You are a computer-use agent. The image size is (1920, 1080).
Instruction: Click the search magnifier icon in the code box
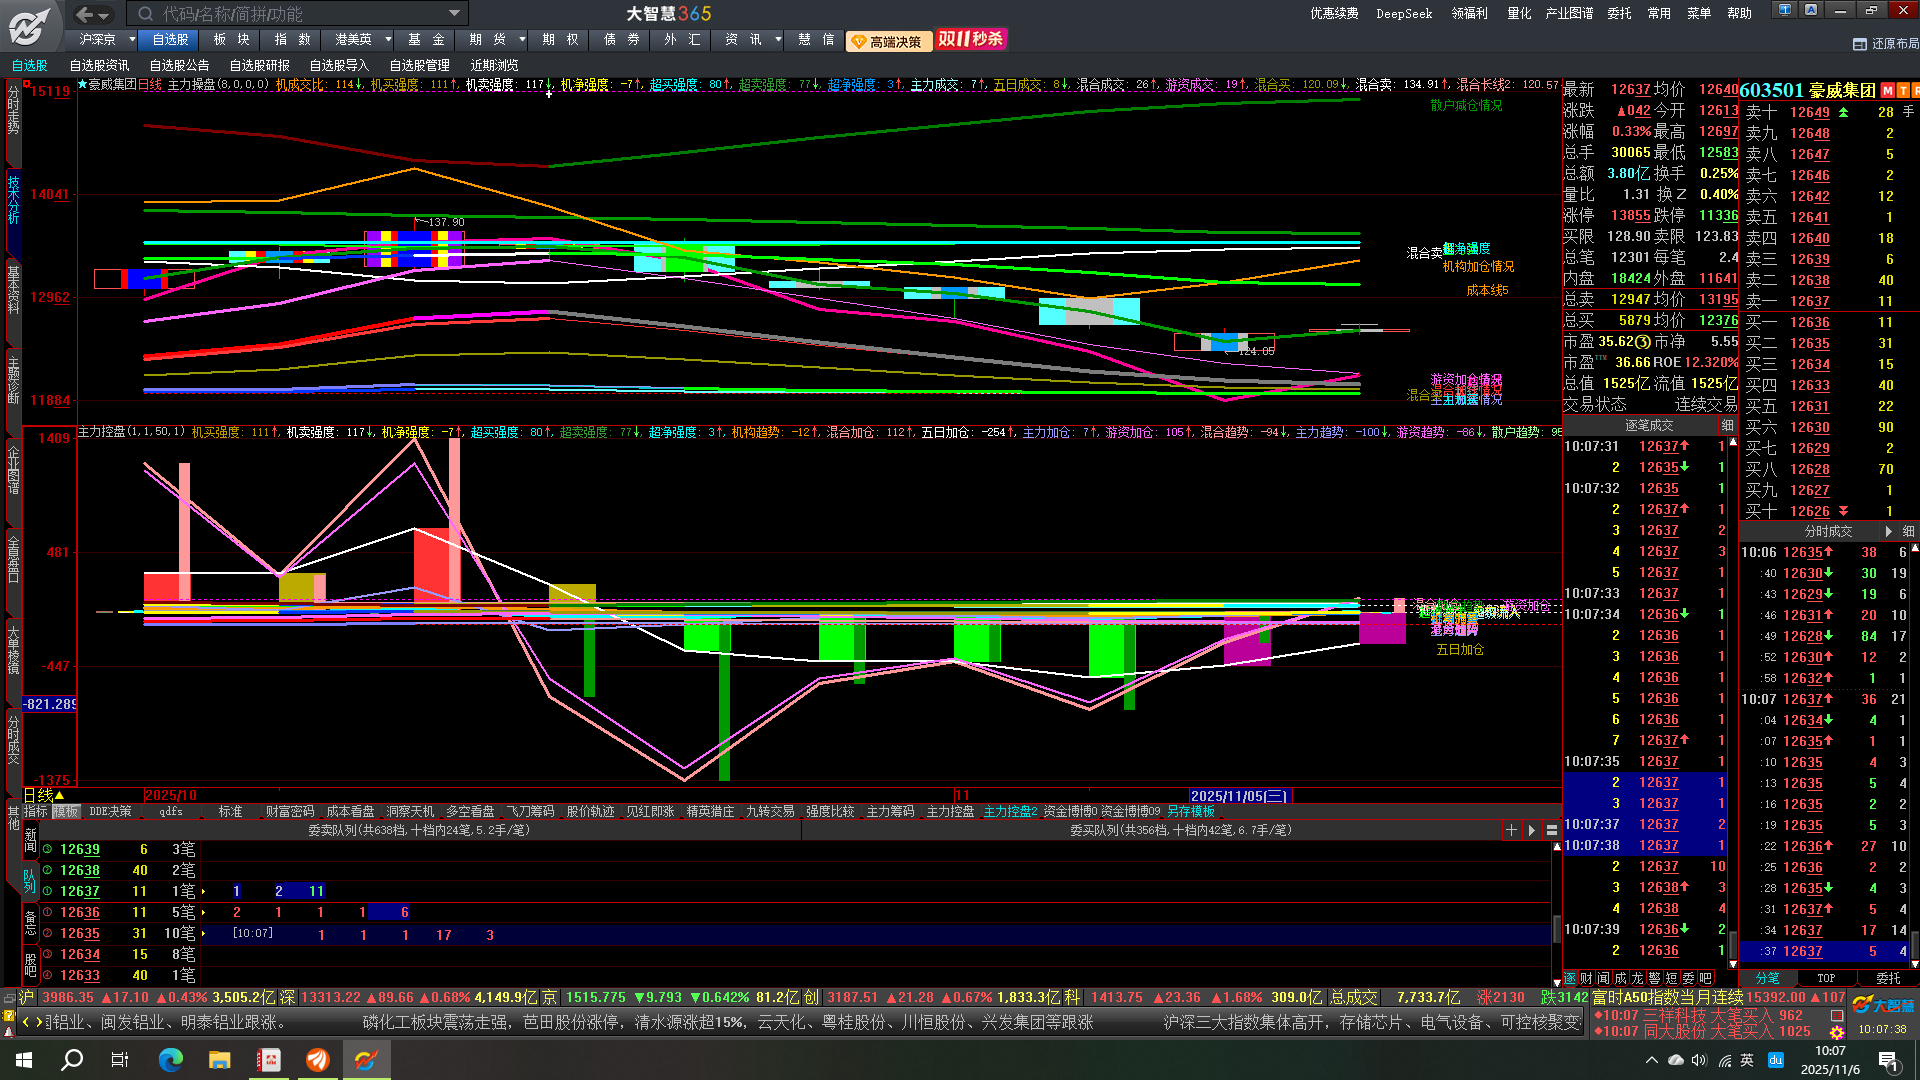[146, 14]
